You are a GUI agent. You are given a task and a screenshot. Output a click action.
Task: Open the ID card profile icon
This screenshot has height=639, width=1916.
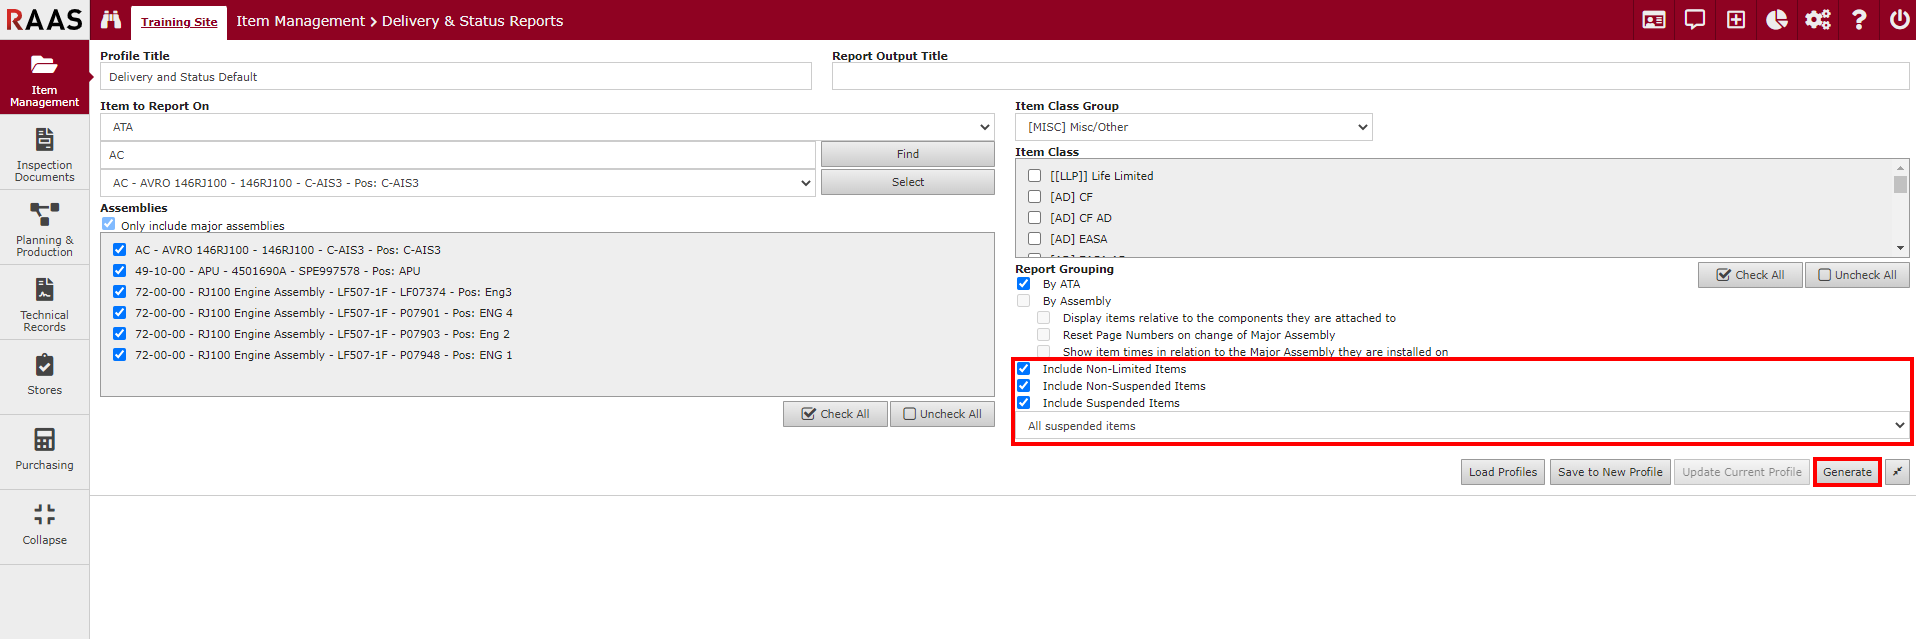point(1654,20)
